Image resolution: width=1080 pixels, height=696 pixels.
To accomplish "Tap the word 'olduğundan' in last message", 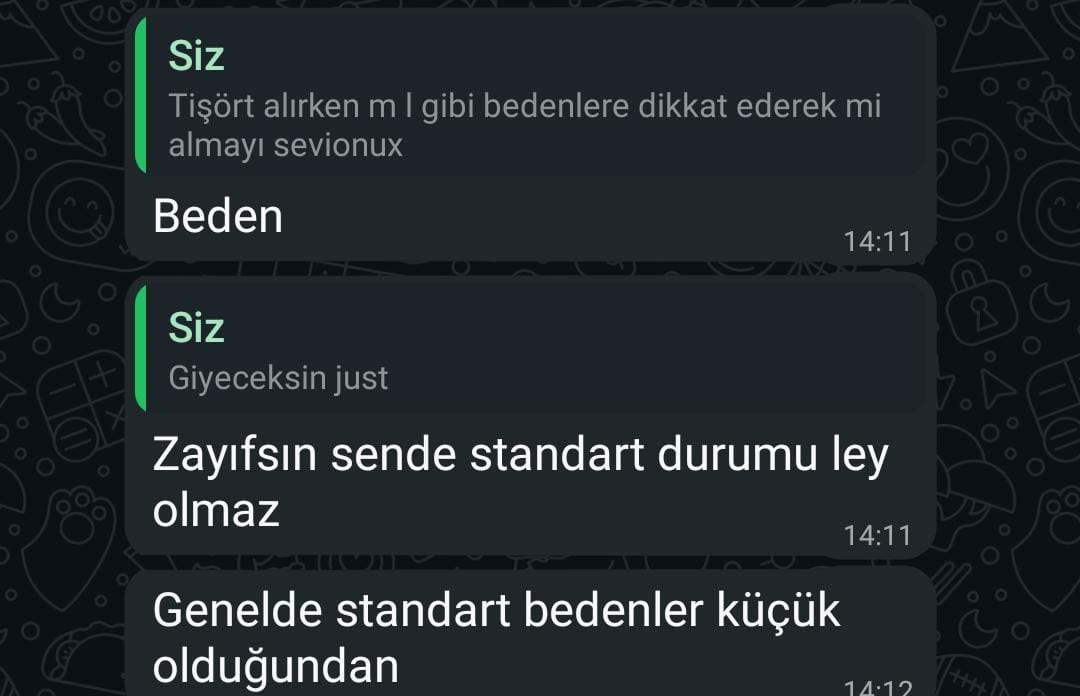I will coord(276,667).
